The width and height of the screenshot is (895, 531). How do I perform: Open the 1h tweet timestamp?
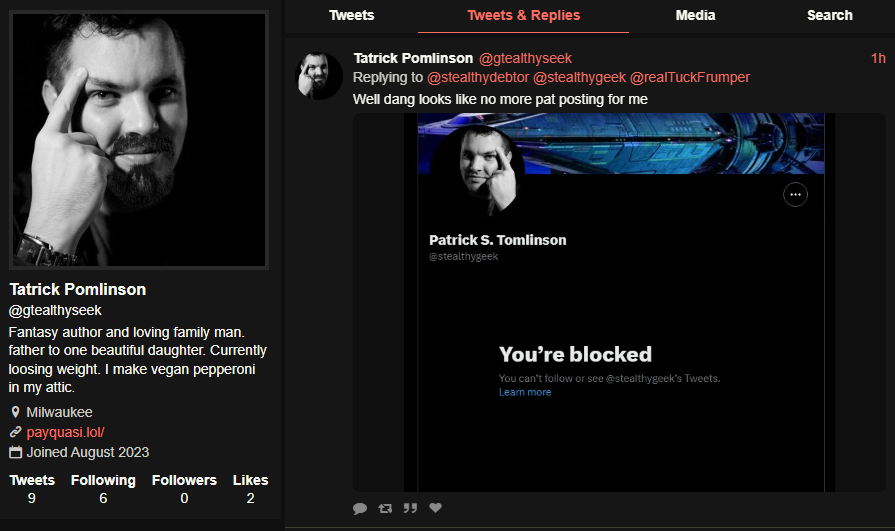[x=878, y=58]
